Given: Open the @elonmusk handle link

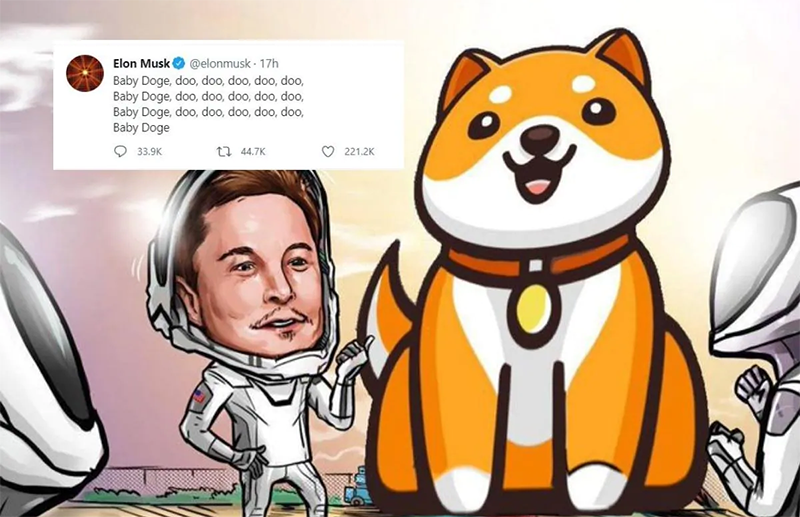Looking at the screenshot, I should tap(220, 64).
